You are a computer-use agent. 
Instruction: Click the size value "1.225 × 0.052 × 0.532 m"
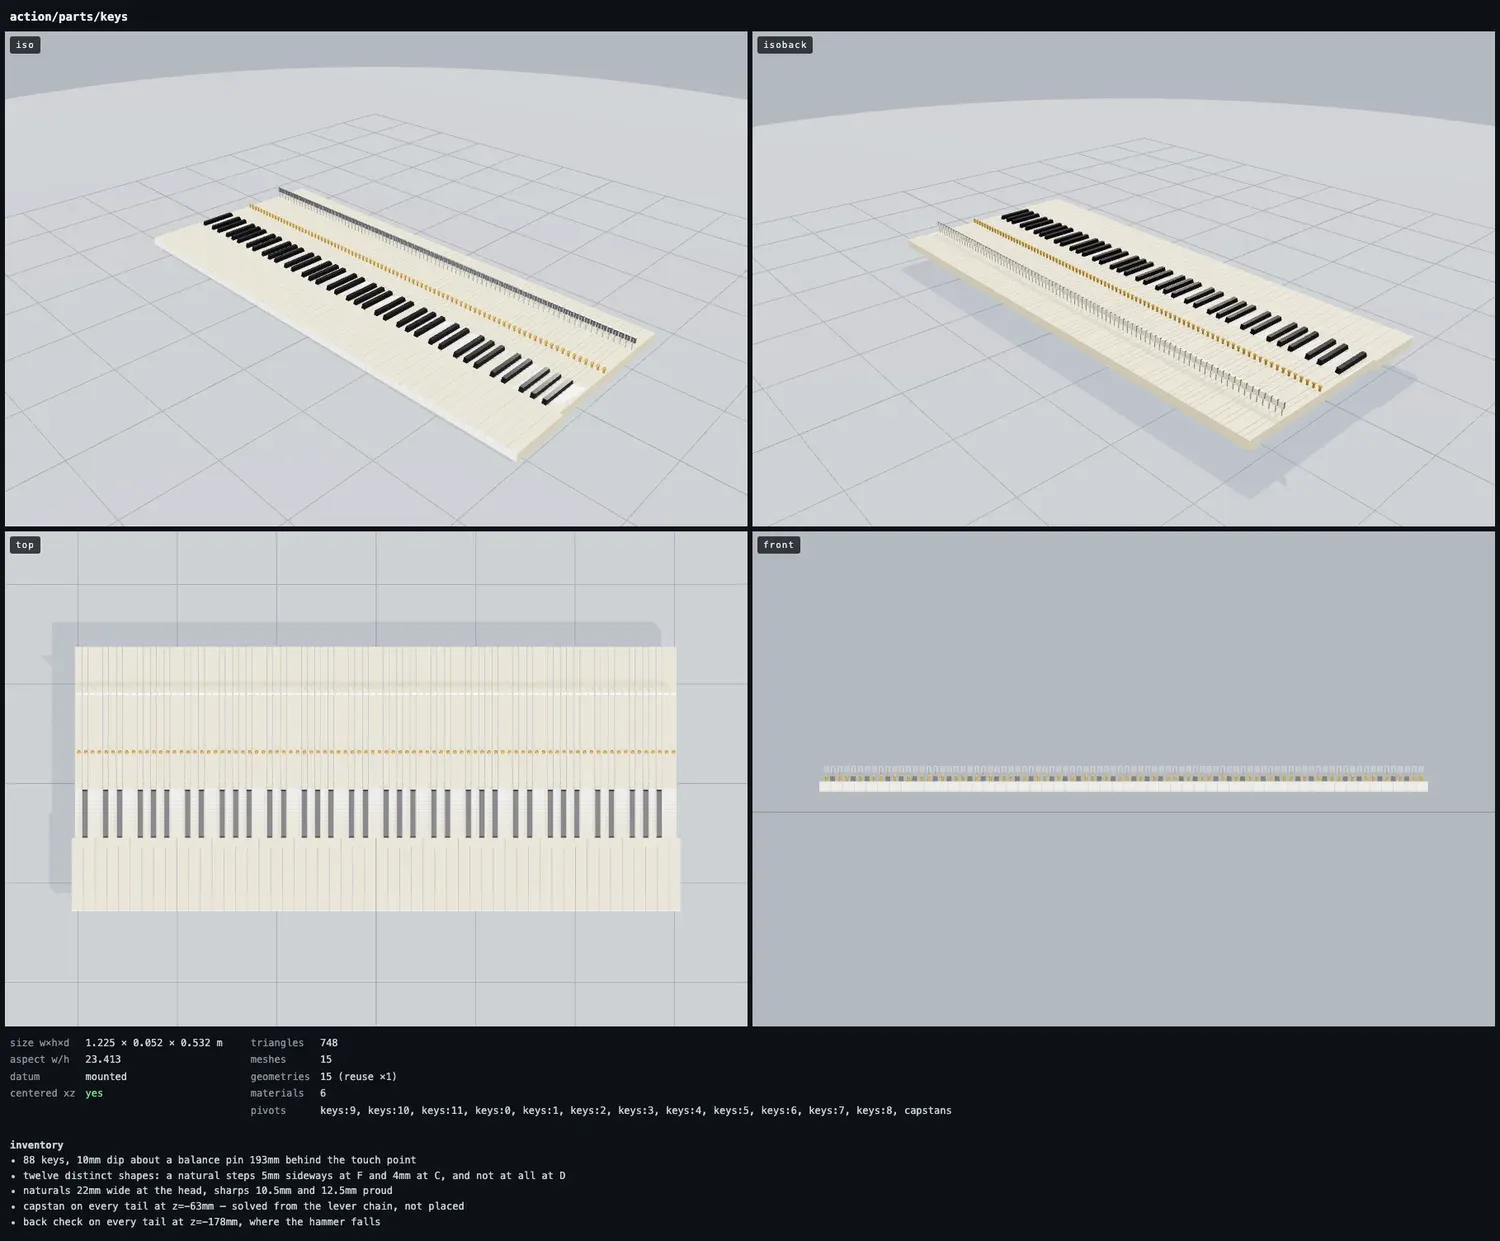(154, 1043)
